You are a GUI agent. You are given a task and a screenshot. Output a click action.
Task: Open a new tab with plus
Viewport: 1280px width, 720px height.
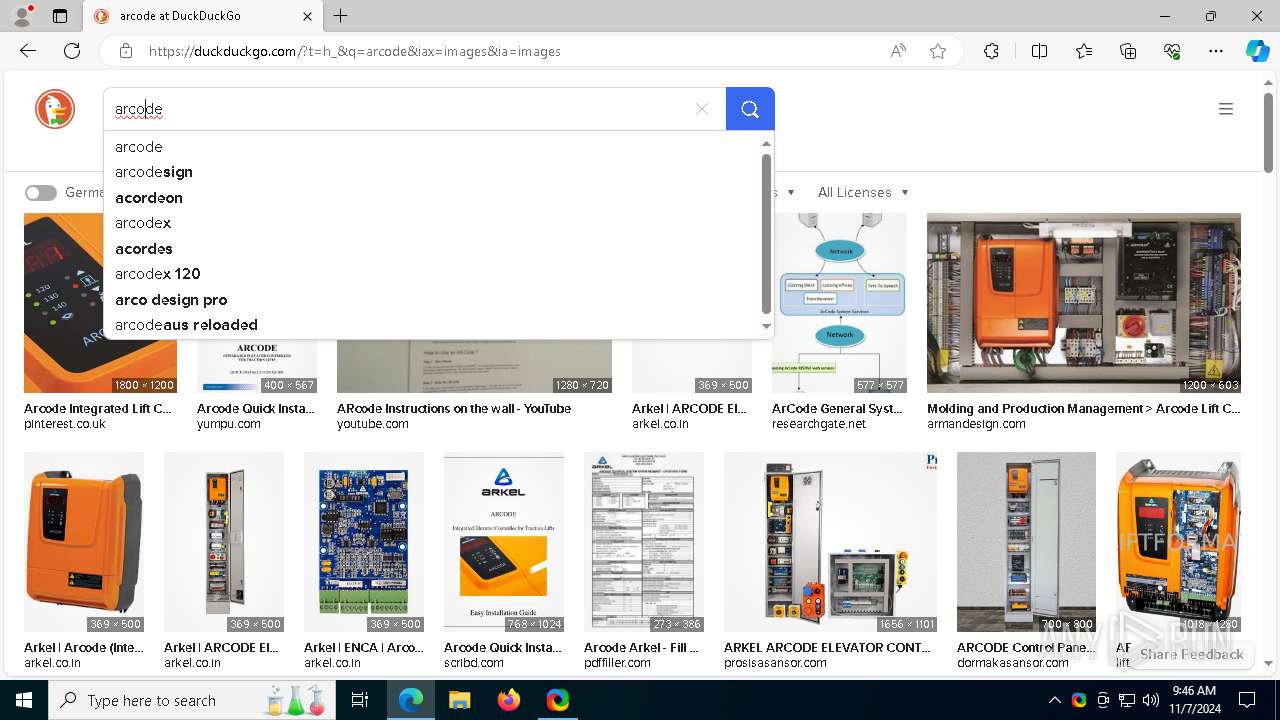341,16
